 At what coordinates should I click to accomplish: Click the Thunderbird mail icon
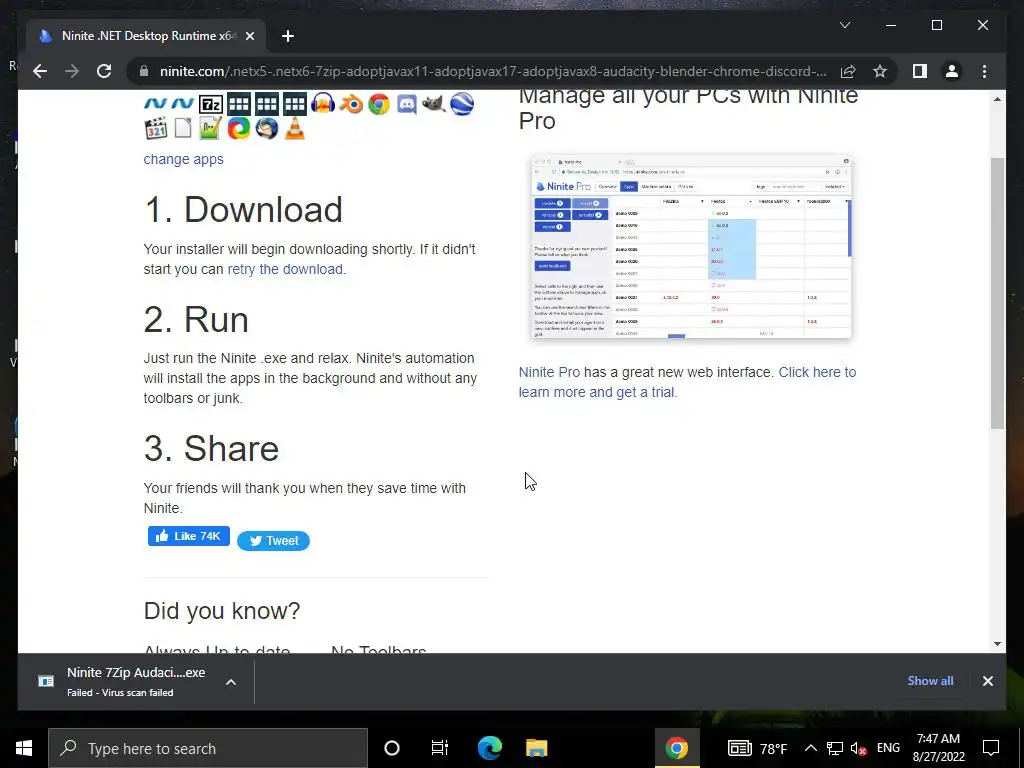point(266,129)
